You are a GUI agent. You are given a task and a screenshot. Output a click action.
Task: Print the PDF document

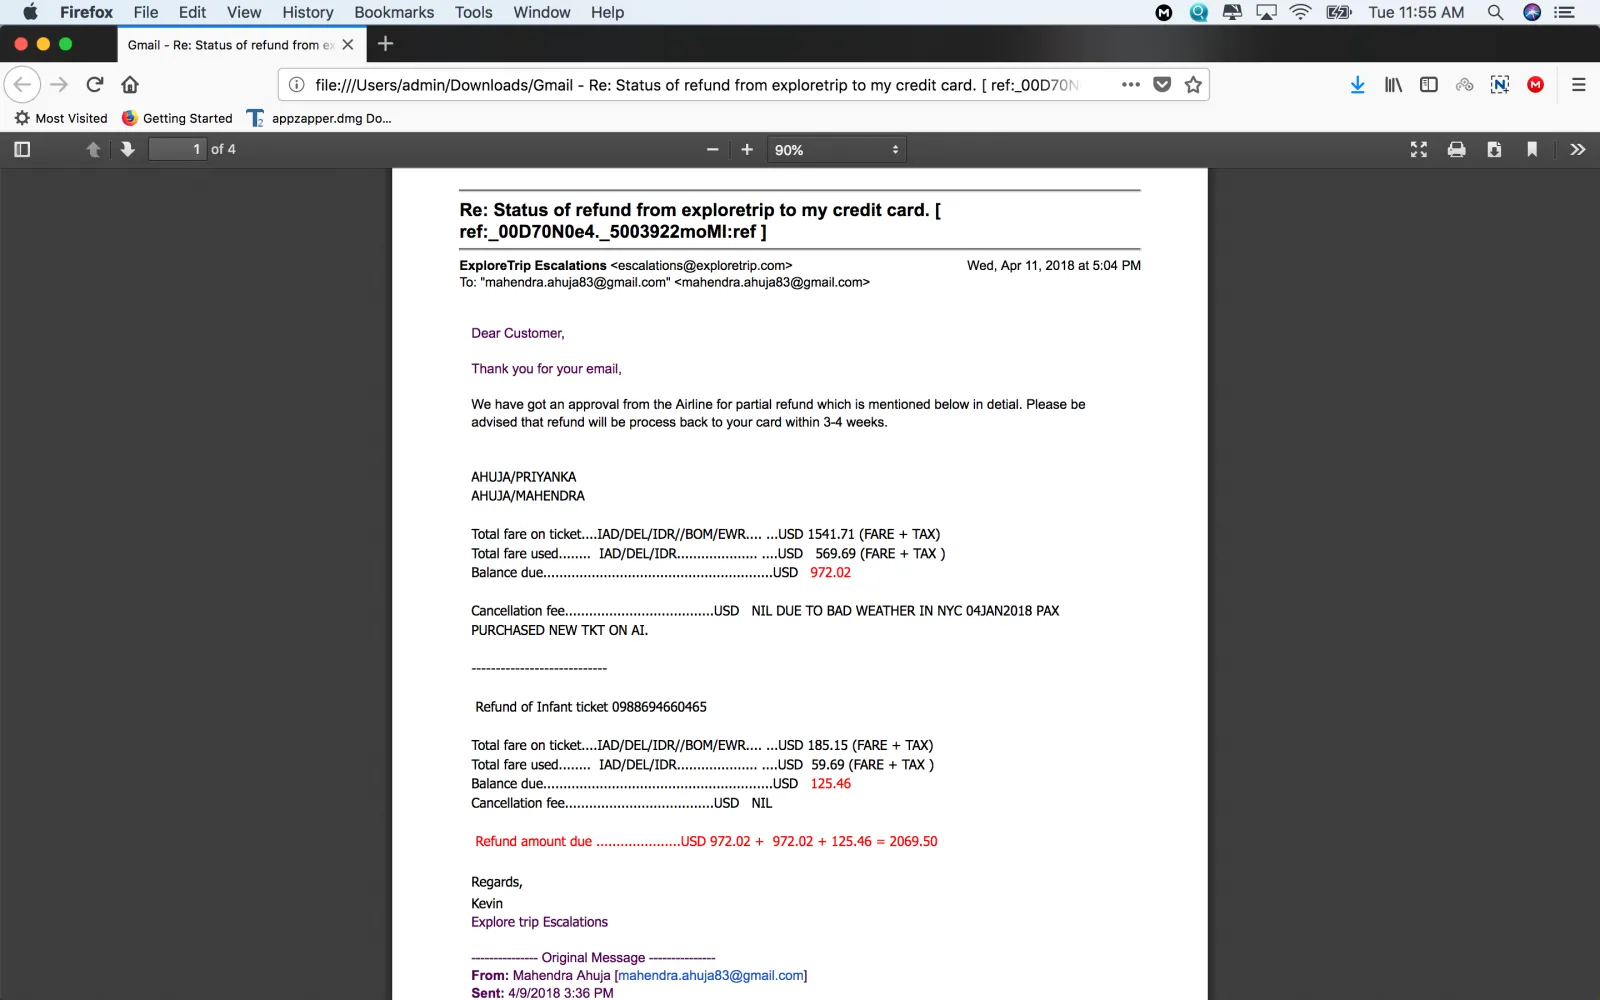click(1456, 149)
